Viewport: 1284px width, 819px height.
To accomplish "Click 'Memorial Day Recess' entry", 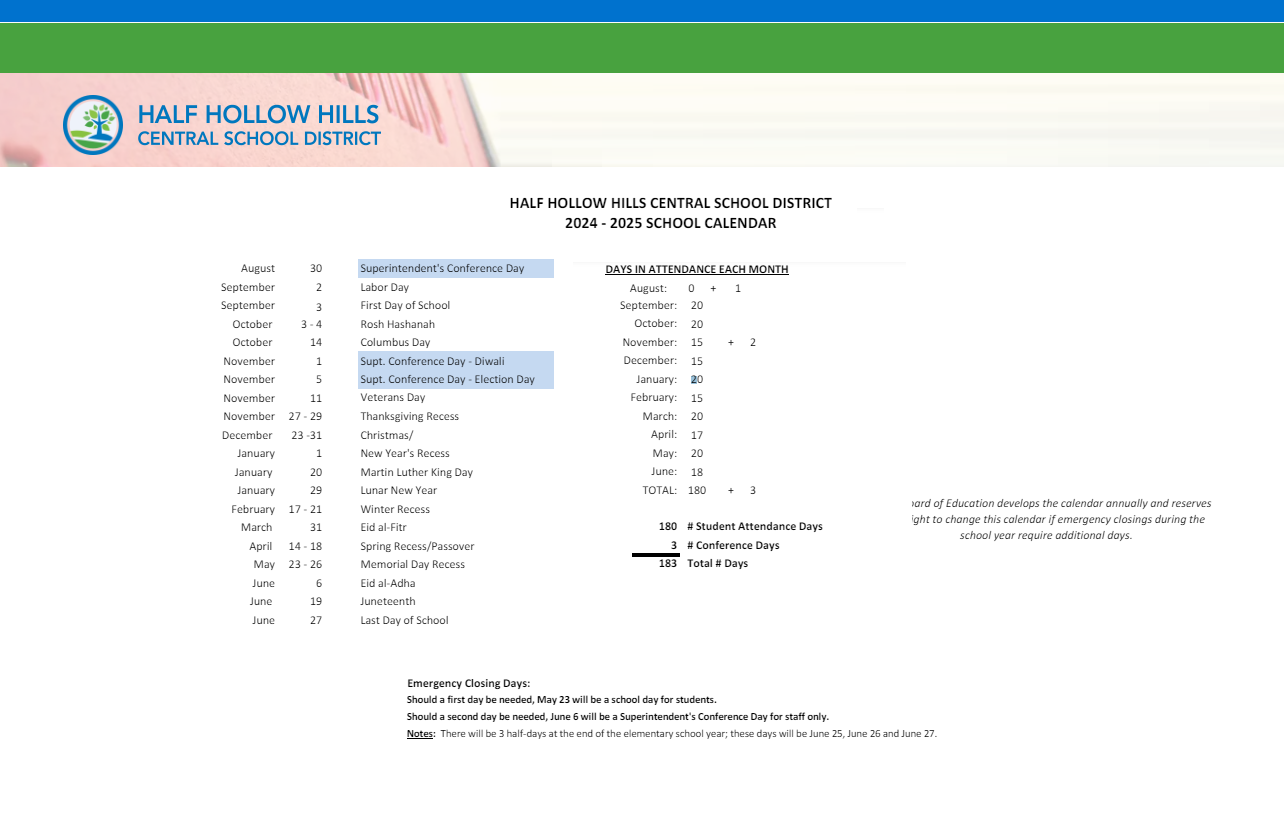I will (413, 565).
